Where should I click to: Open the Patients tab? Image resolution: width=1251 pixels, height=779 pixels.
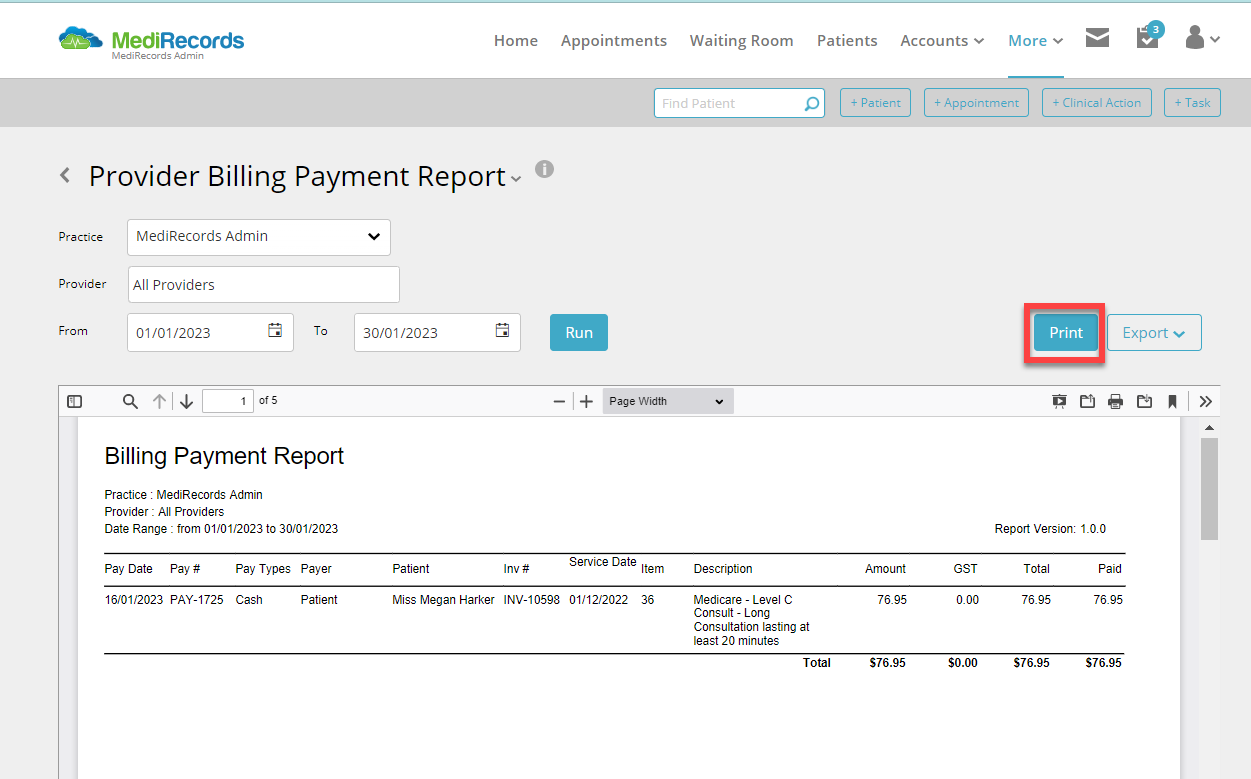click(847, 41)
